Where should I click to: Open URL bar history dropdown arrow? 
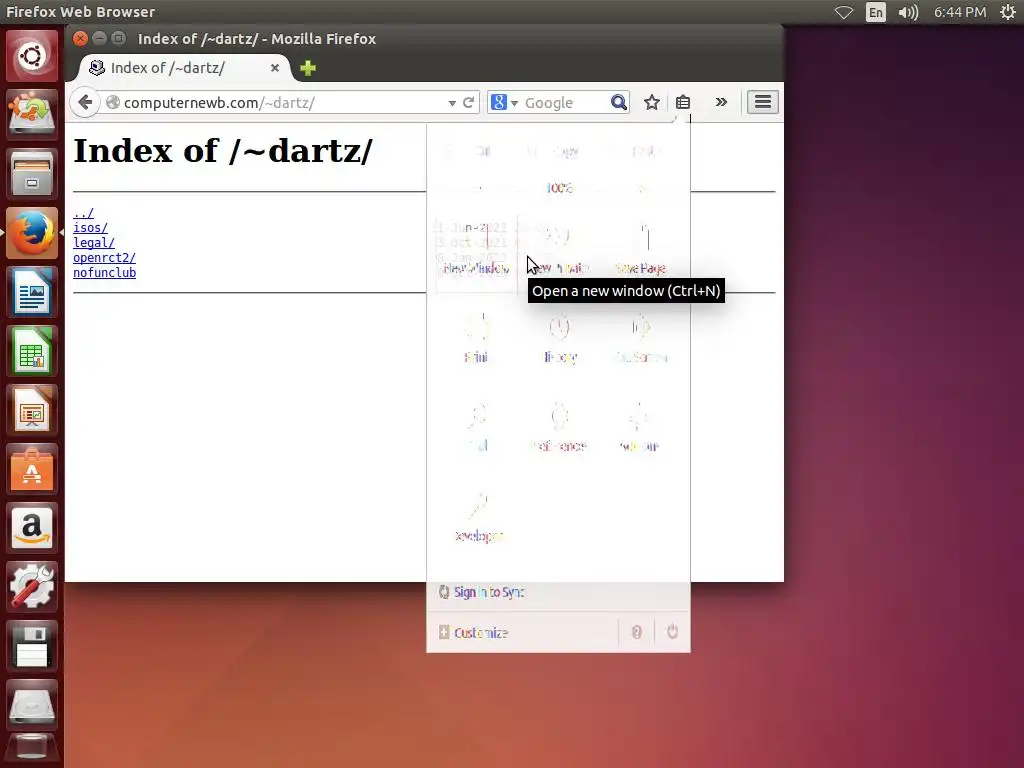pos(452,103)
